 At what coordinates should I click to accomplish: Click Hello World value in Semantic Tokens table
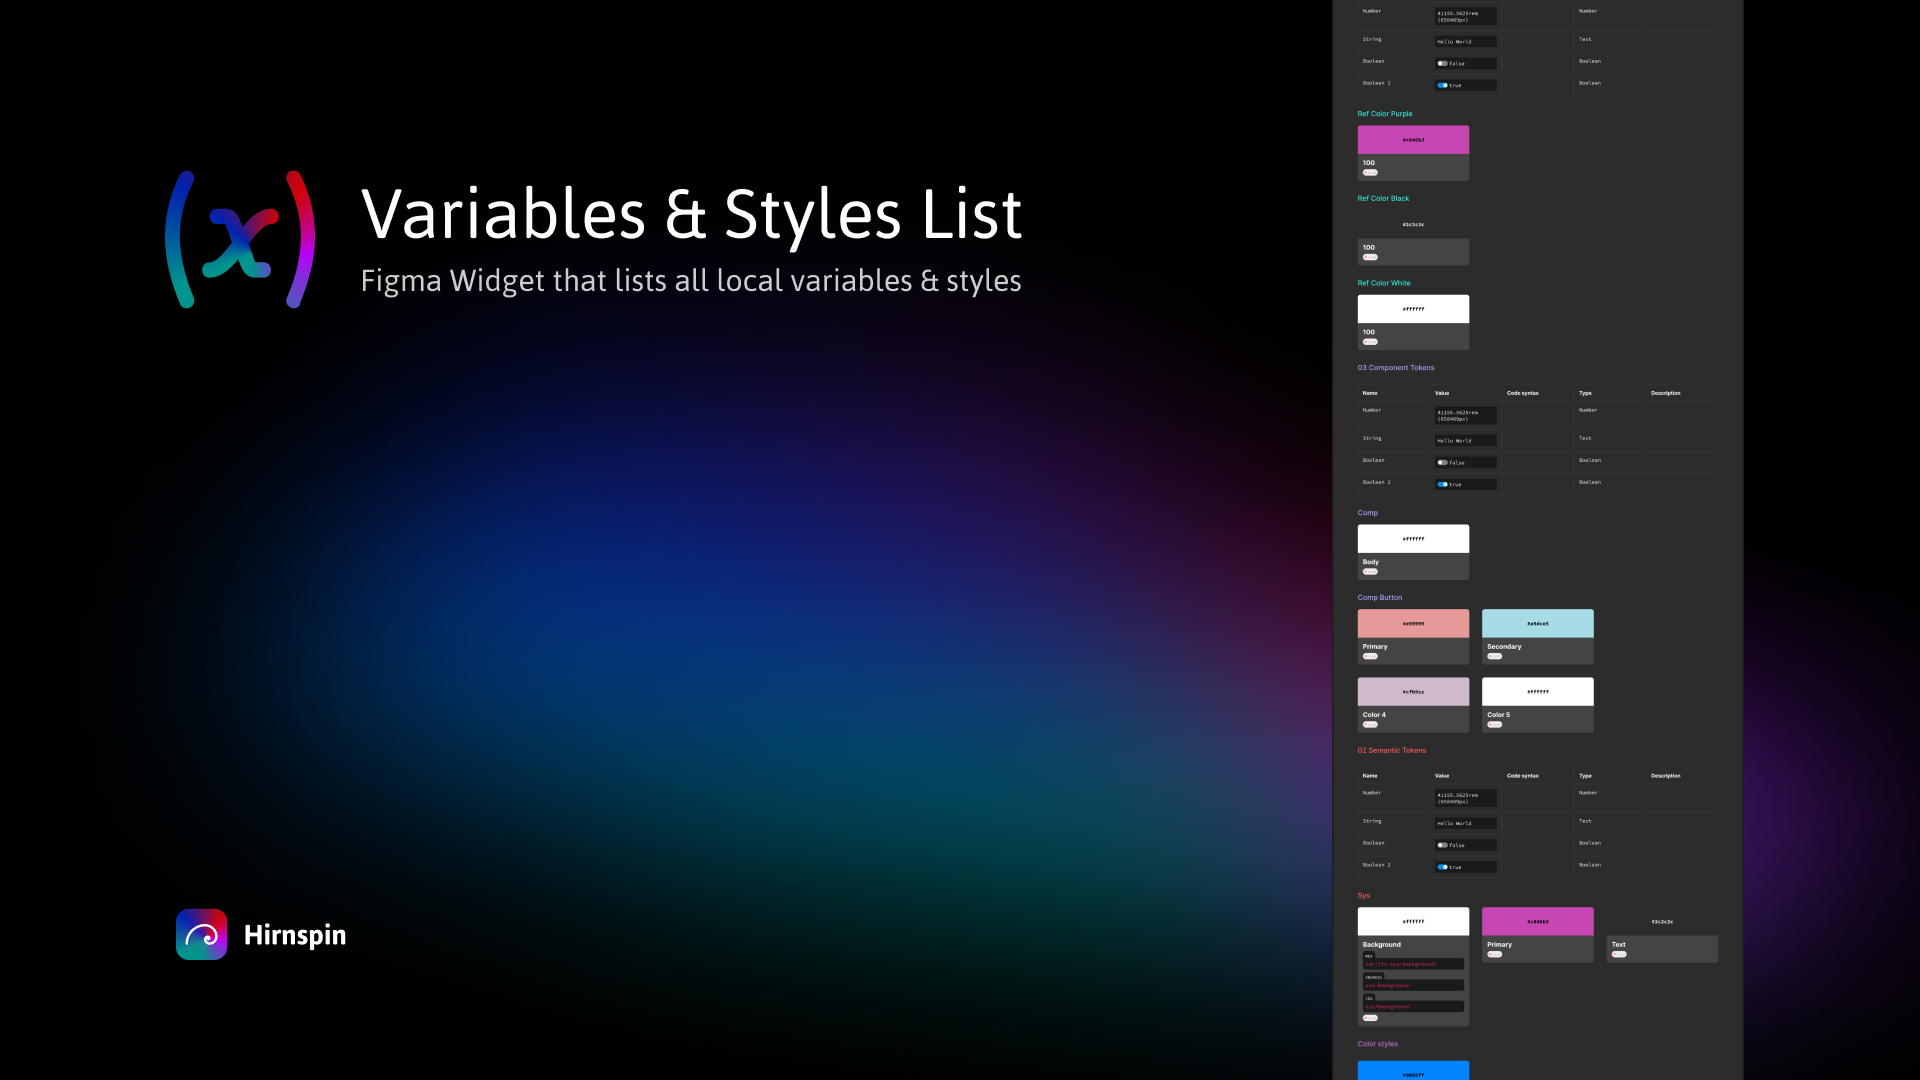(1466, 824)
